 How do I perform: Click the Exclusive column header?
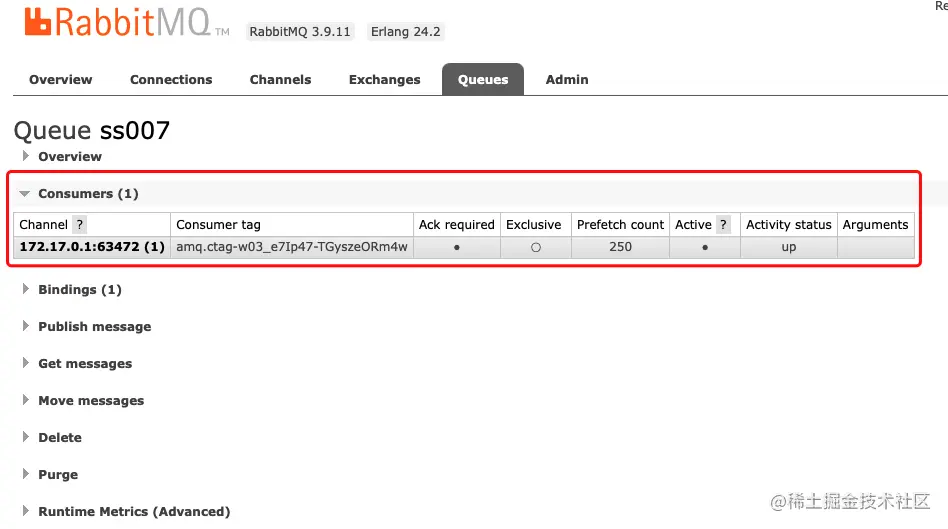point(533,225)
